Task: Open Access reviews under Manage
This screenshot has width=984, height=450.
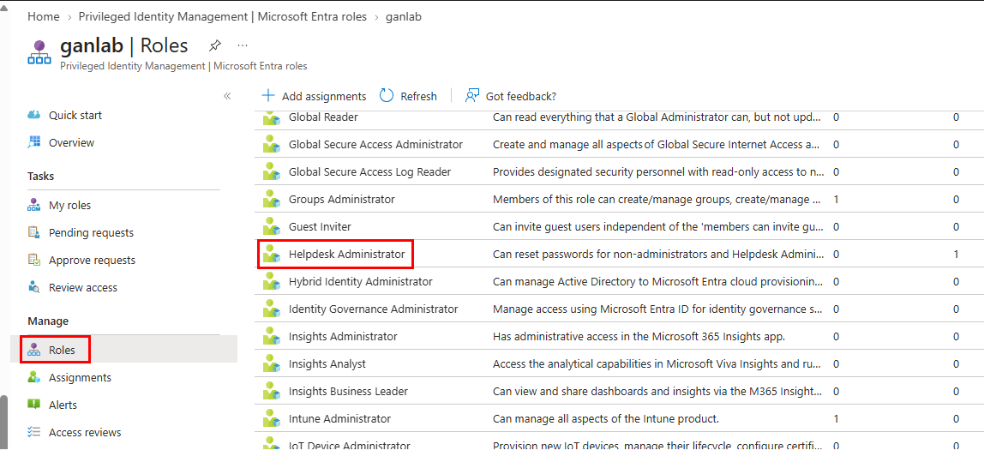Action: coord(85,432)
